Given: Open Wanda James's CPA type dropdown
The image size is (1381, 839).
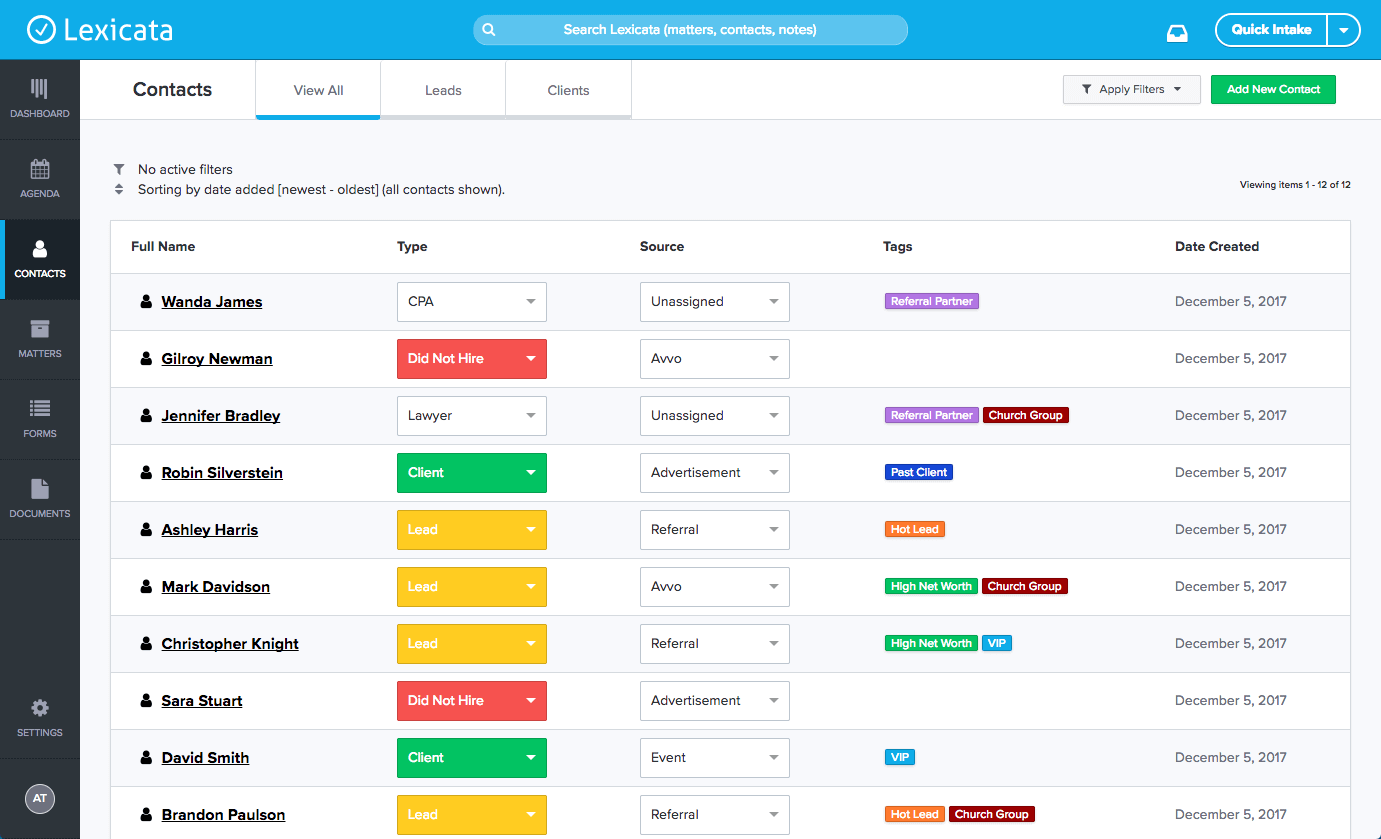Looking at the screenshot, I should (471, 302).
